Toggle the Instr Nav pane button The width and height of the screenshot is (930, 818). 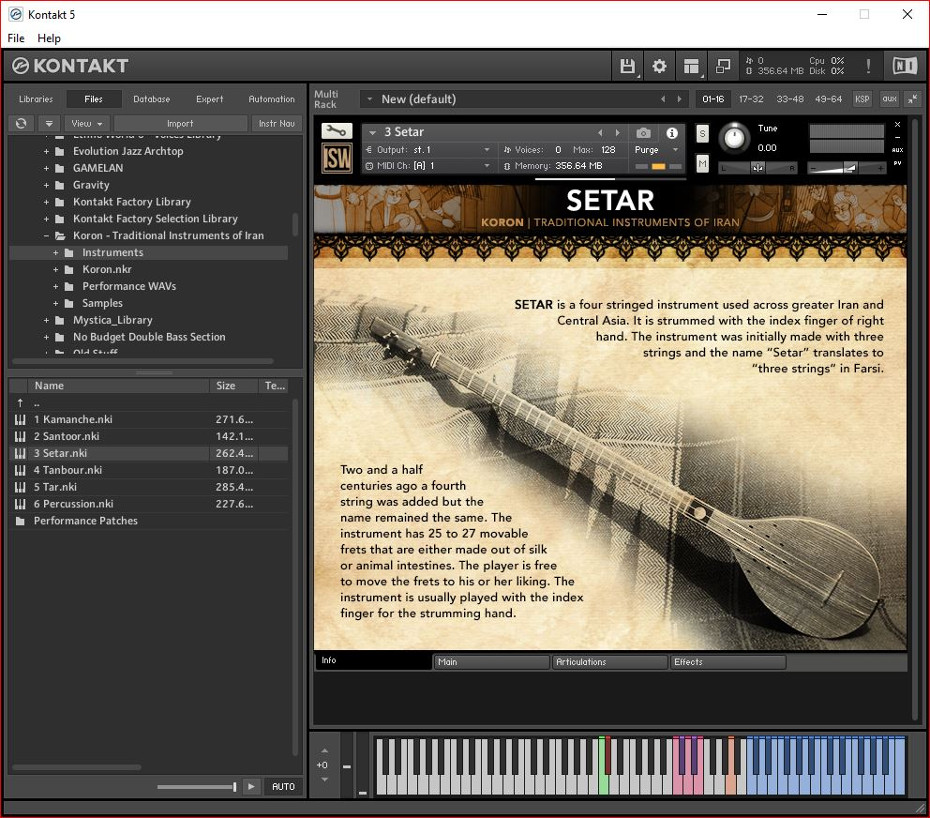click(x=276, y=123)
